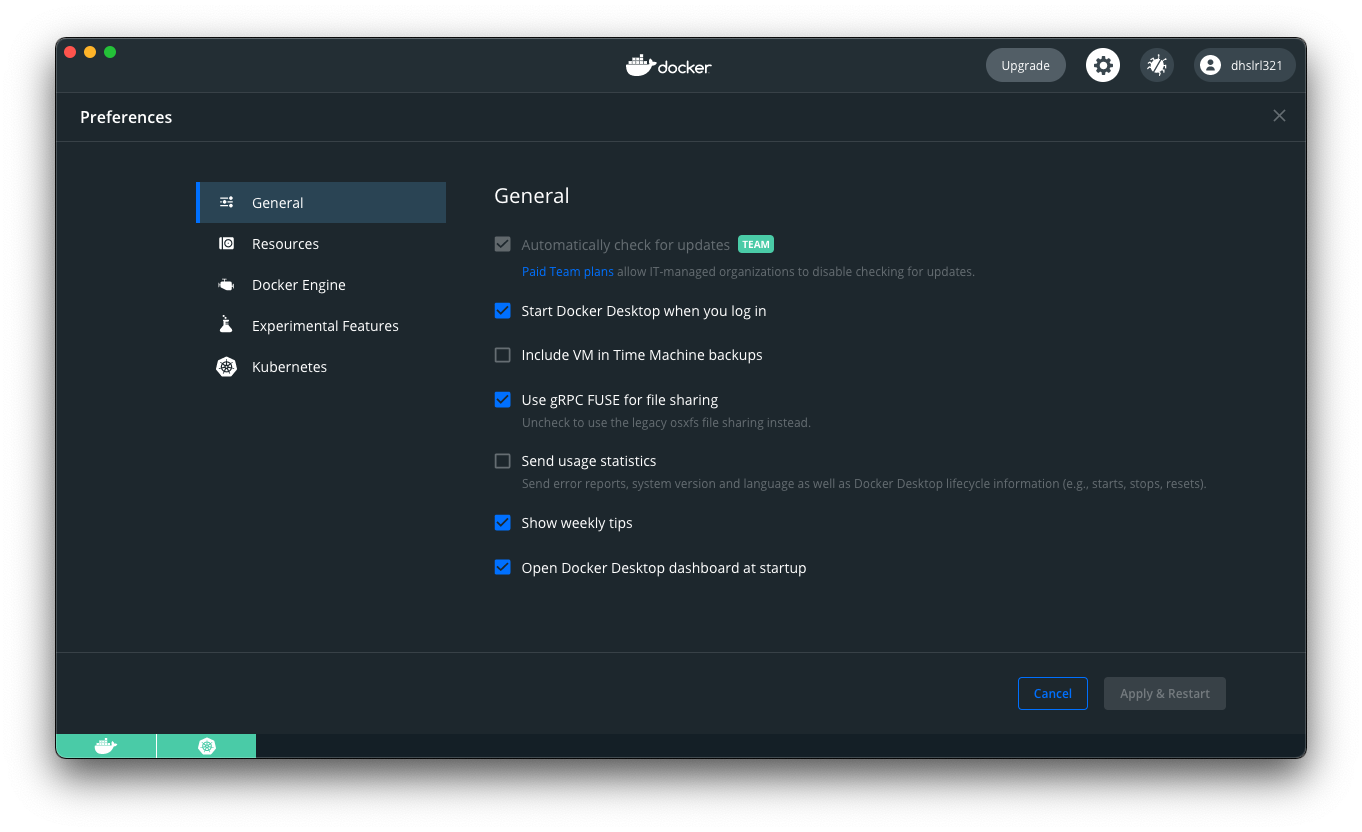Screen dimensions: 1362x832
Task: Click the Experimental Features flask icon
Action: click(x=227, y=325)
